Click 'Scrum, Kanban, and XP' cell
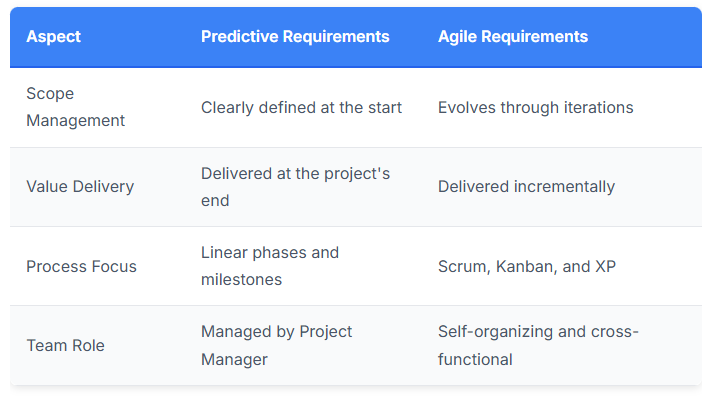Viewport: 712px width, 402px height. click(x=527, y=266)
